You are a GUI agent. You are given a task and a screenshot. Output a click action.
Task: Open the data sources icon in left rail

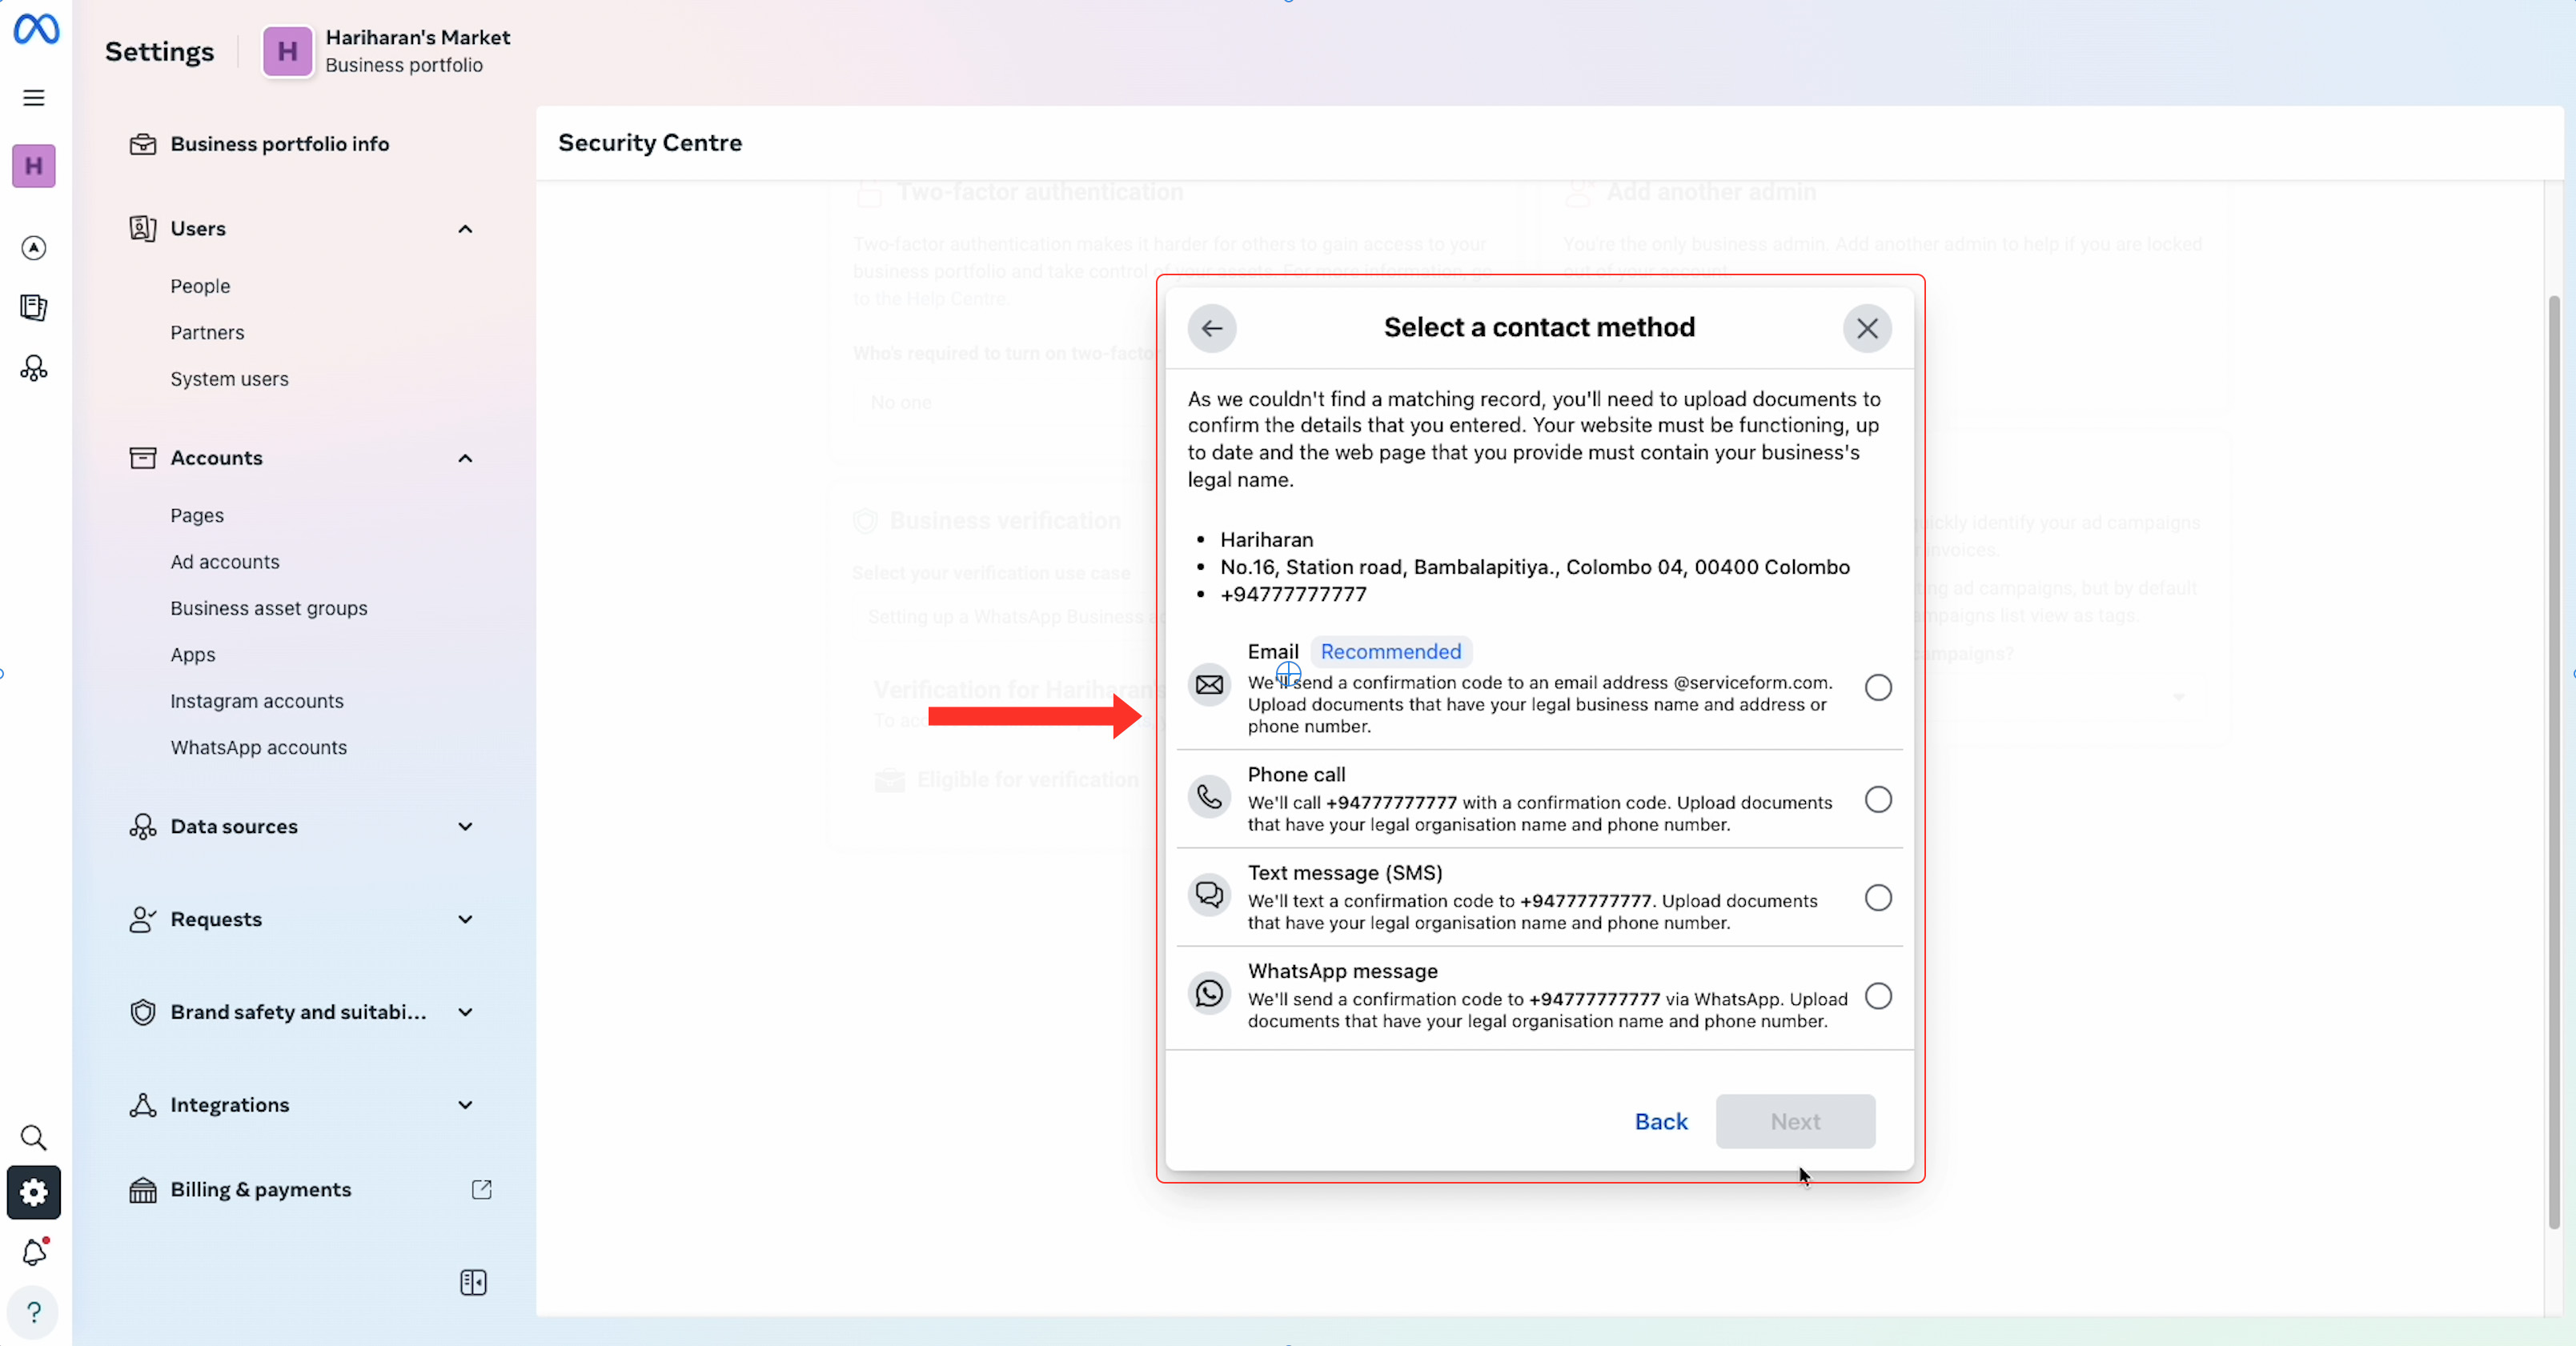pos(34,369)
